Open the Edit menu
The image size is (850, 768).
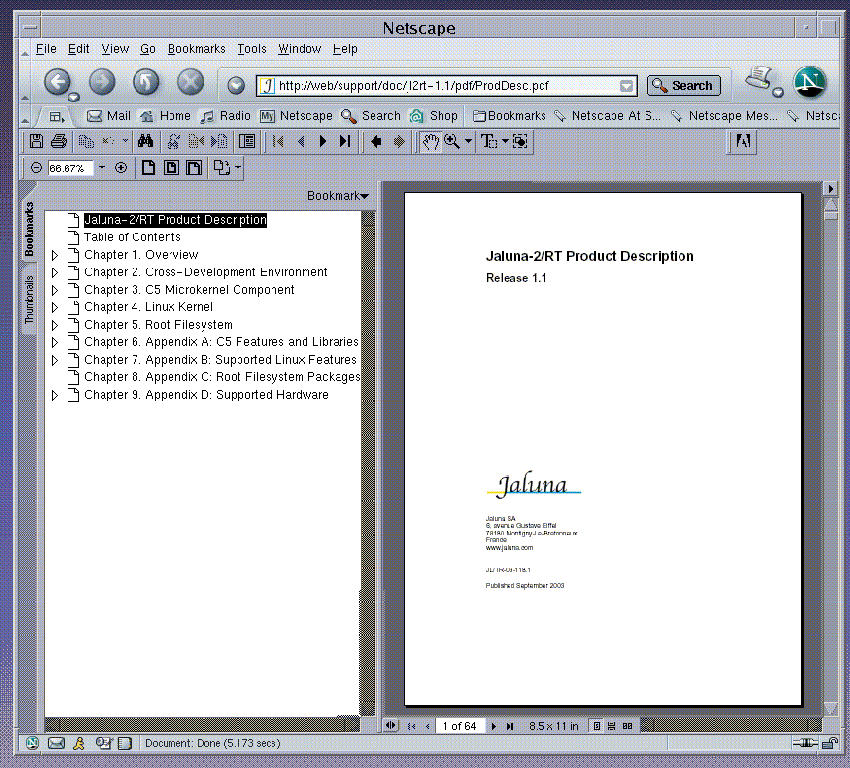(x=78, y=49)
